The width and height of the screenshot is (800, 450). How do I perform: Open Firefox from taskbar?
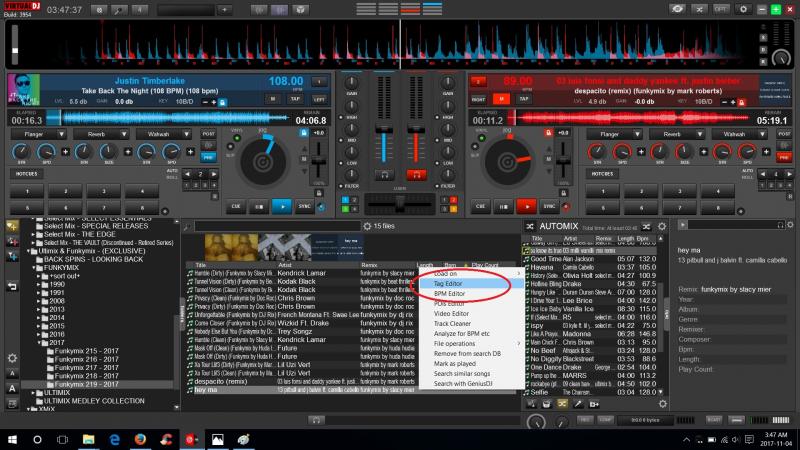tap(140, 439)
